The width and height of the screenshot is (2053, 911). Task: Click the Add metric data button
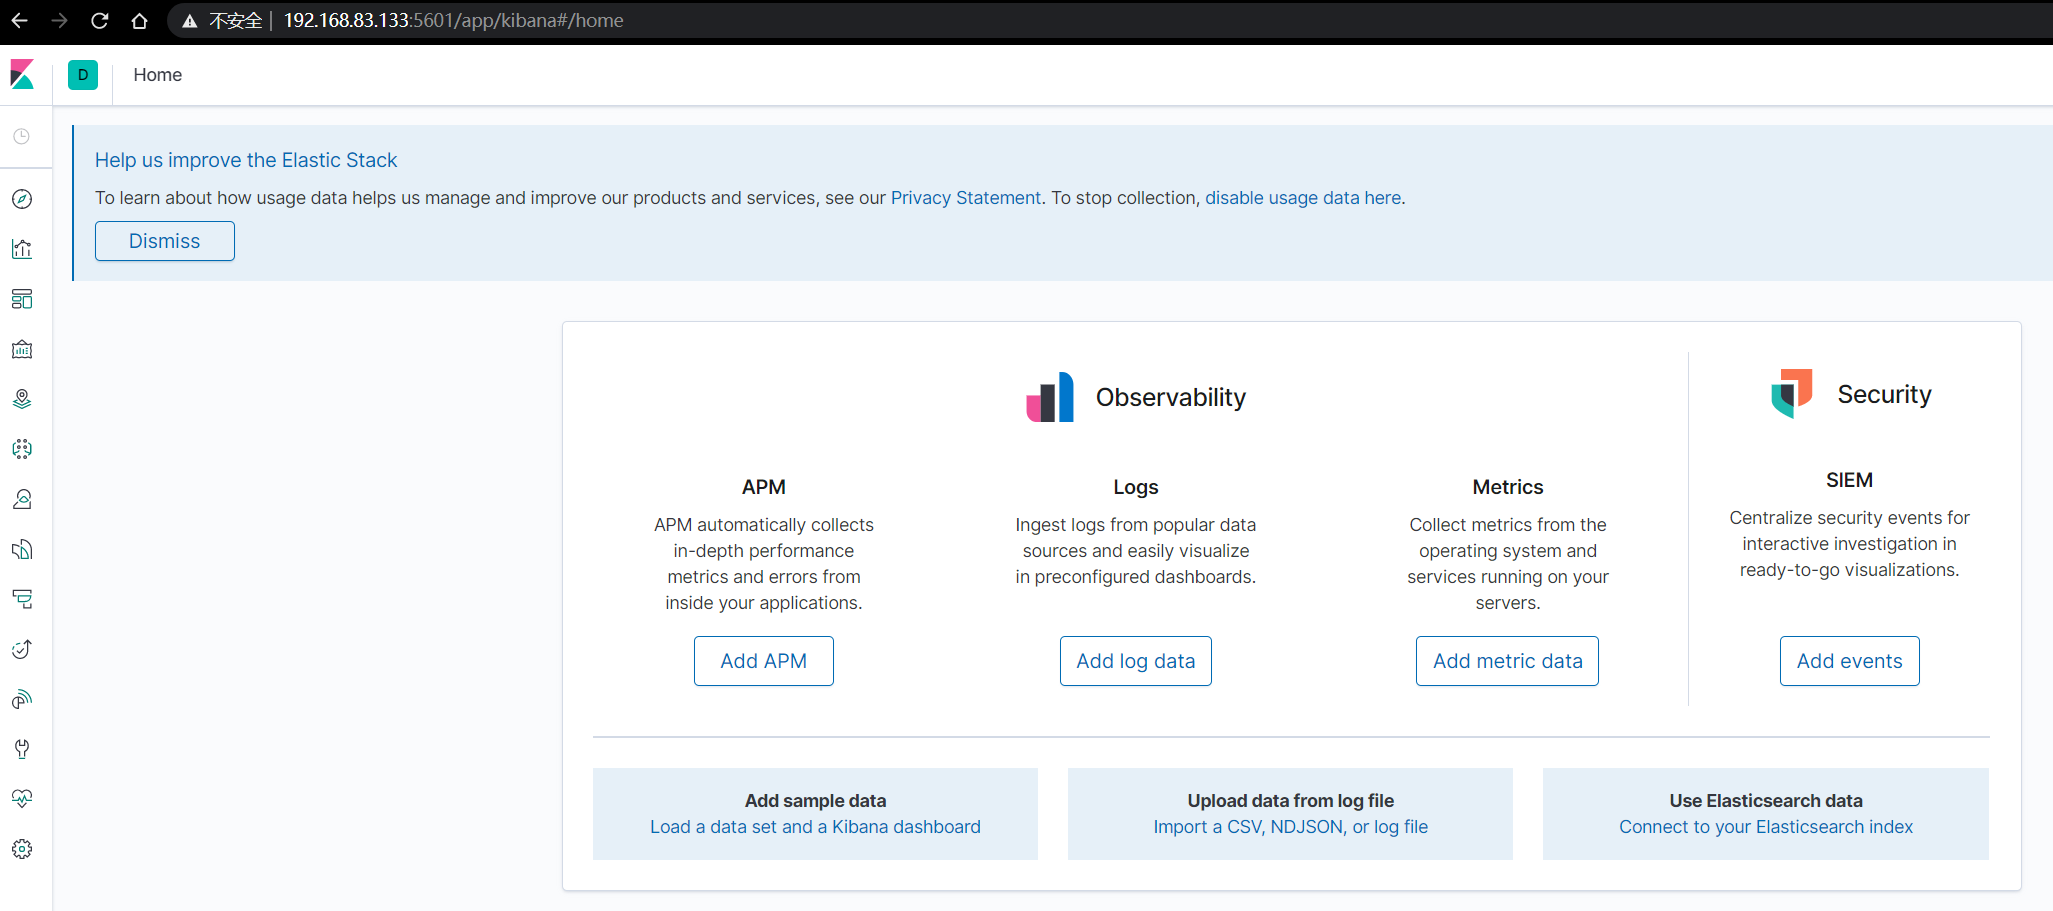tap(1508, 661)
